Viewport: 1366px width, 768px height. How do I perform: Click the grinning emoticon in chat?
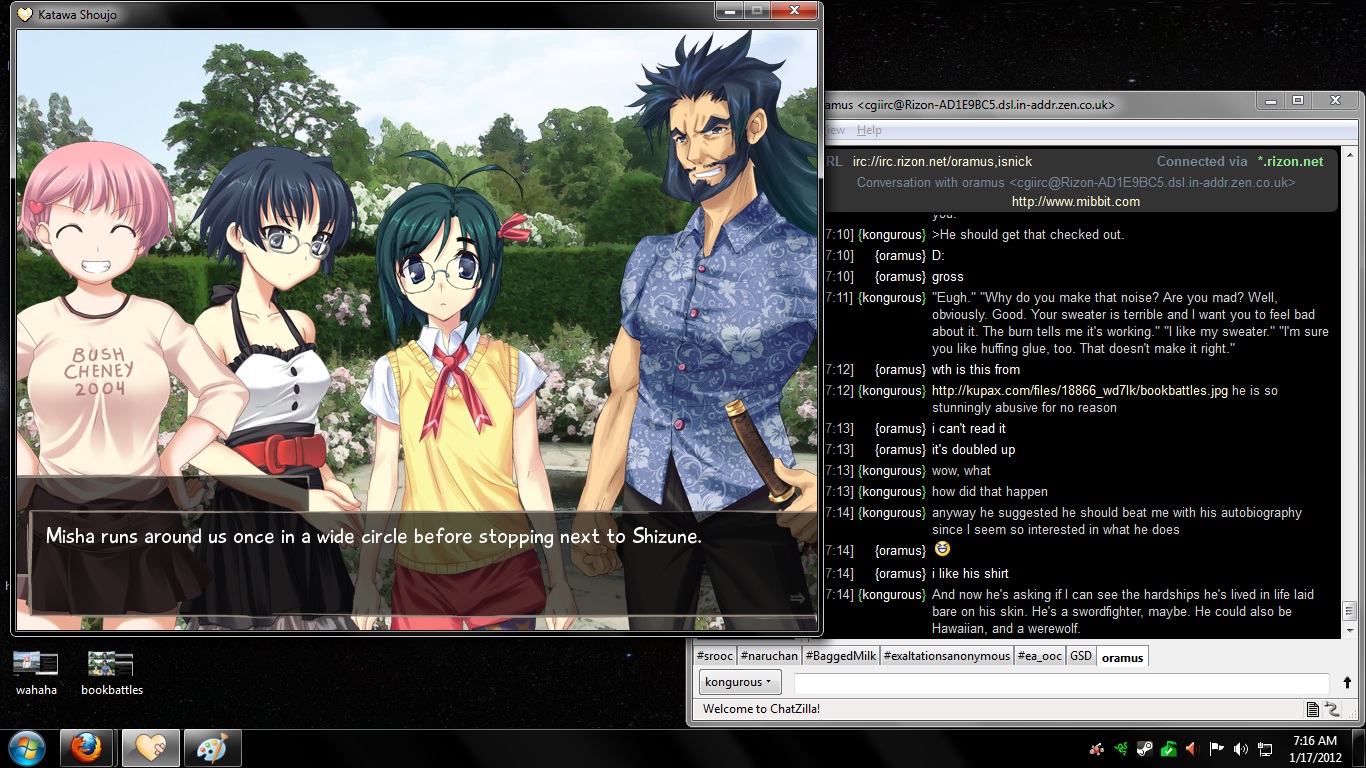click(942, 549)
